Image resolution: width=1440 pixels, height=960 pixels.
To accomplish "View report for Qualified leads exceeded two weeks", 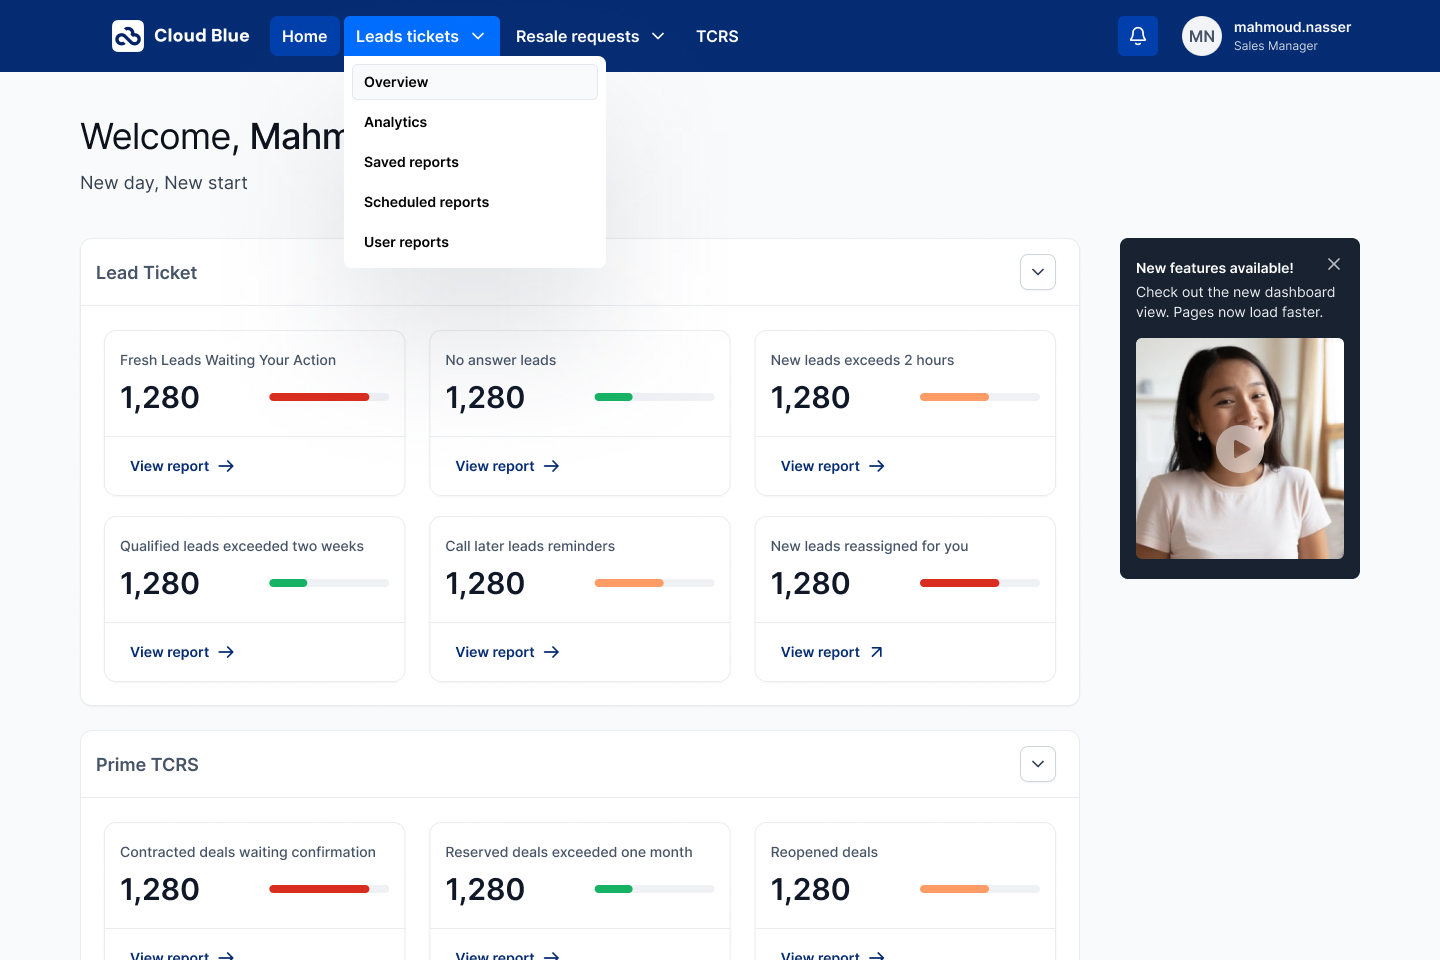I will (182, 652).
